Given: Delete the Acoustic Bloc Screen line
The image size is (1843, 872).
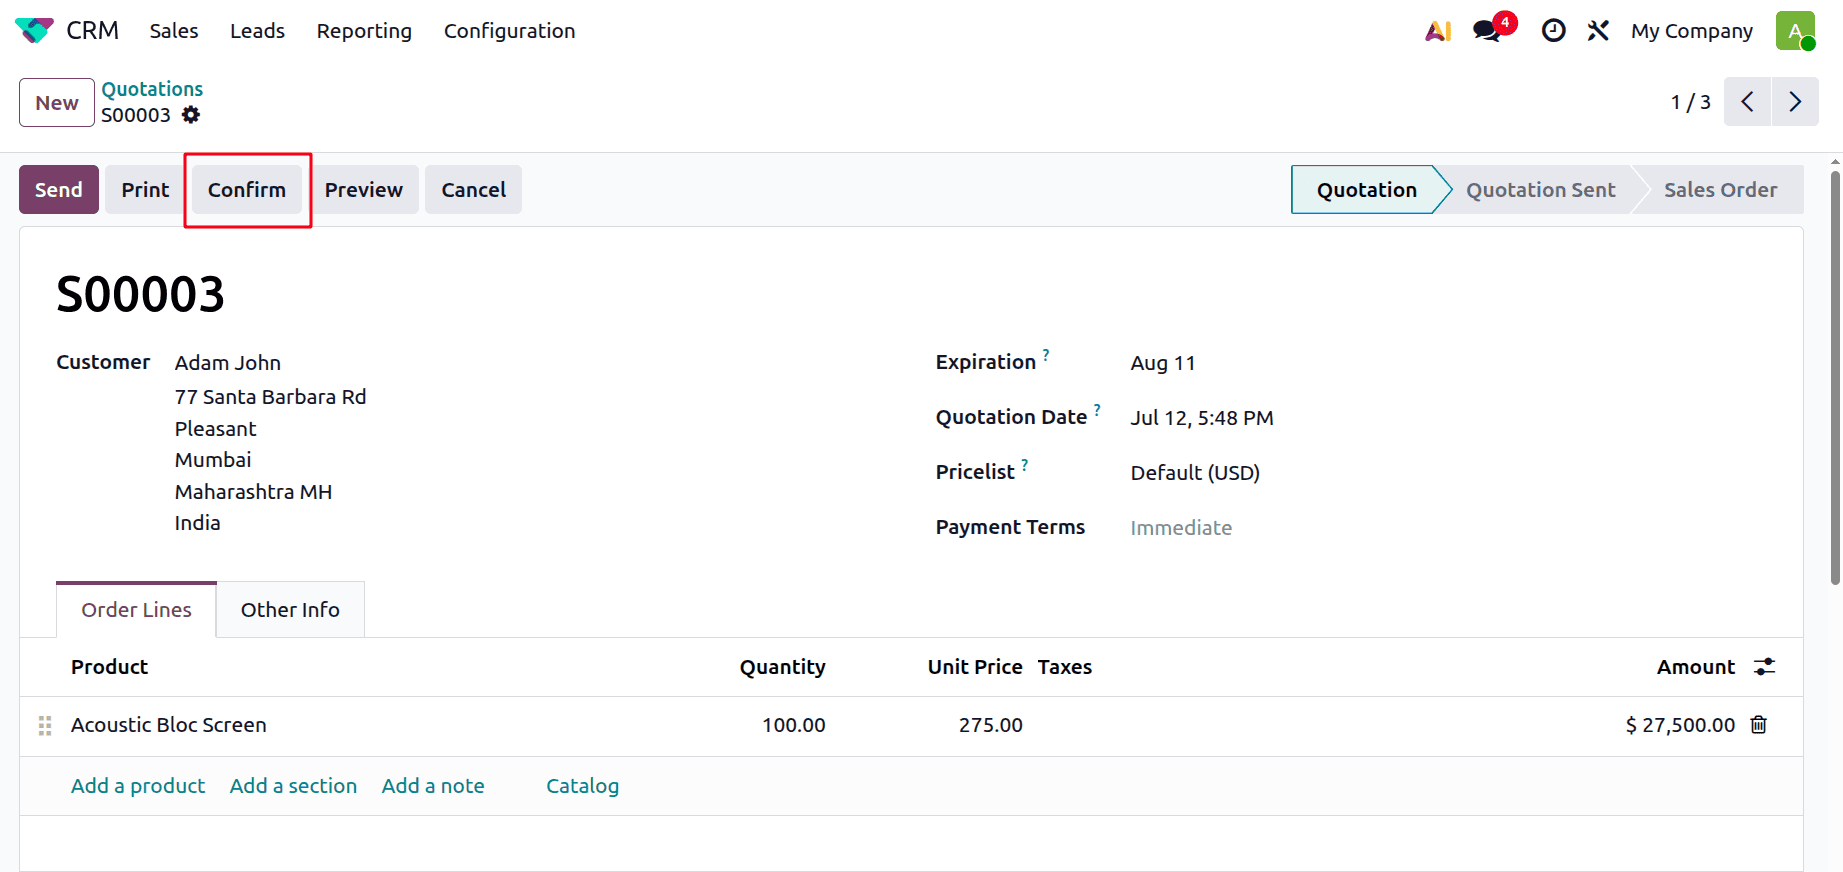Looking at the screenshot, I should [1759, 725].
